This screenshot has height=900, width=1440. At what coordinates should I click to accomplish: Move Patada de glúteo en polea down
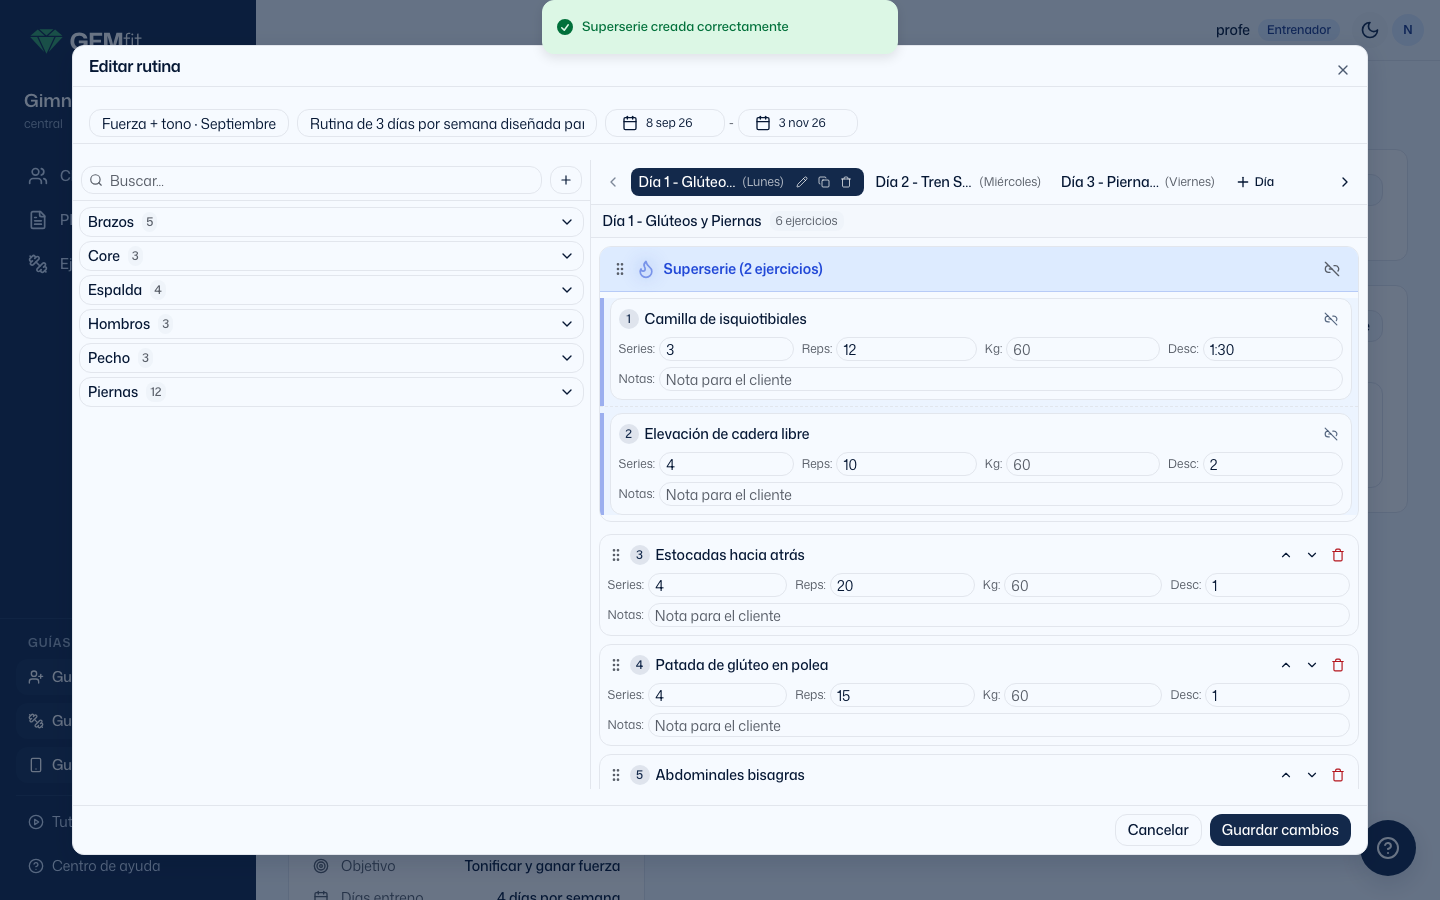(x=1312, y=665)
